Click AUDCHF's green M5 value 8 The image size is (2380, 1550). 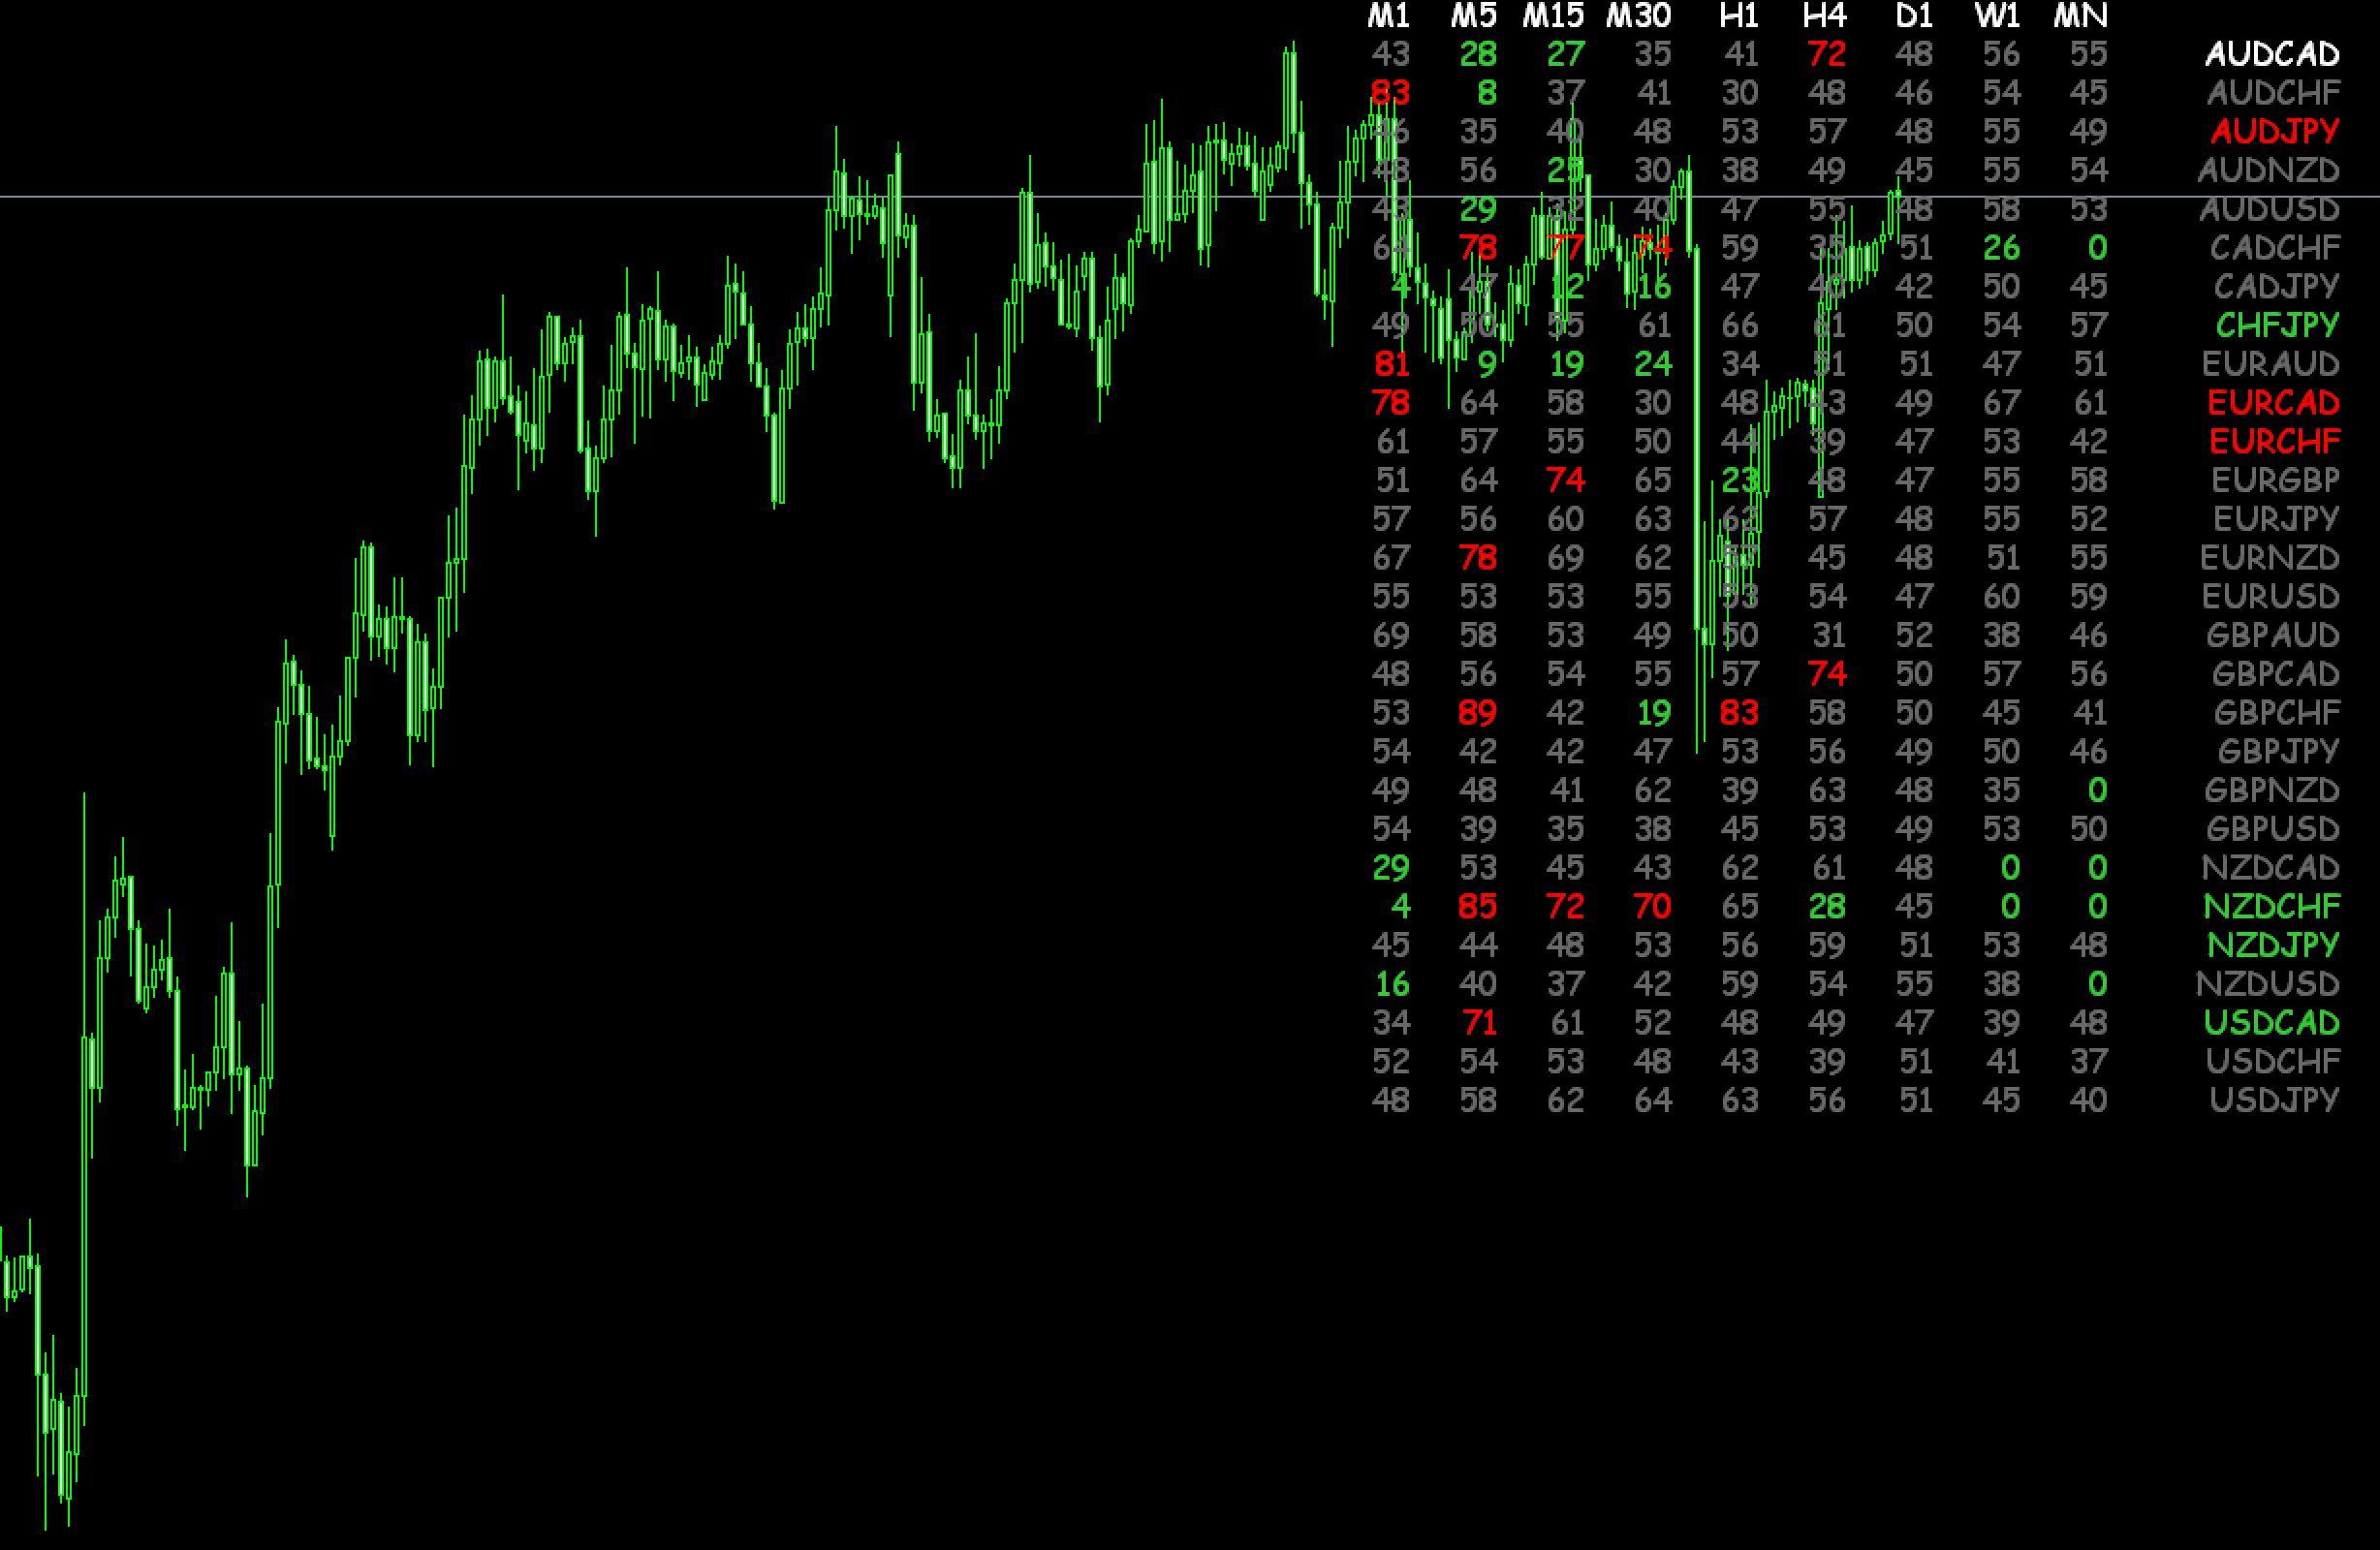click(x=1487, y=93)
